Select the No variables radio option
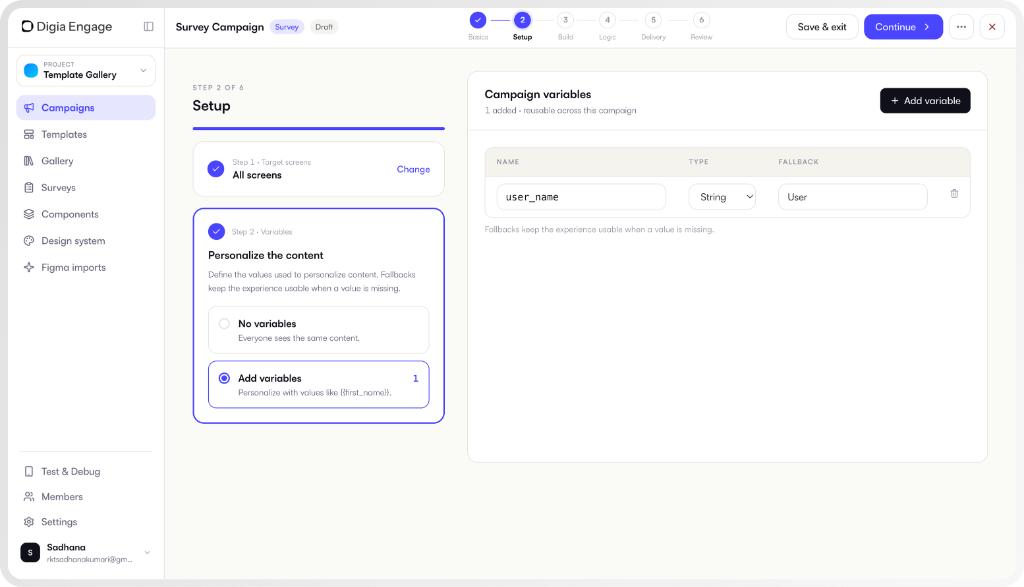The width and height of the screenshot is (1024, 587). tap(224, 324)
